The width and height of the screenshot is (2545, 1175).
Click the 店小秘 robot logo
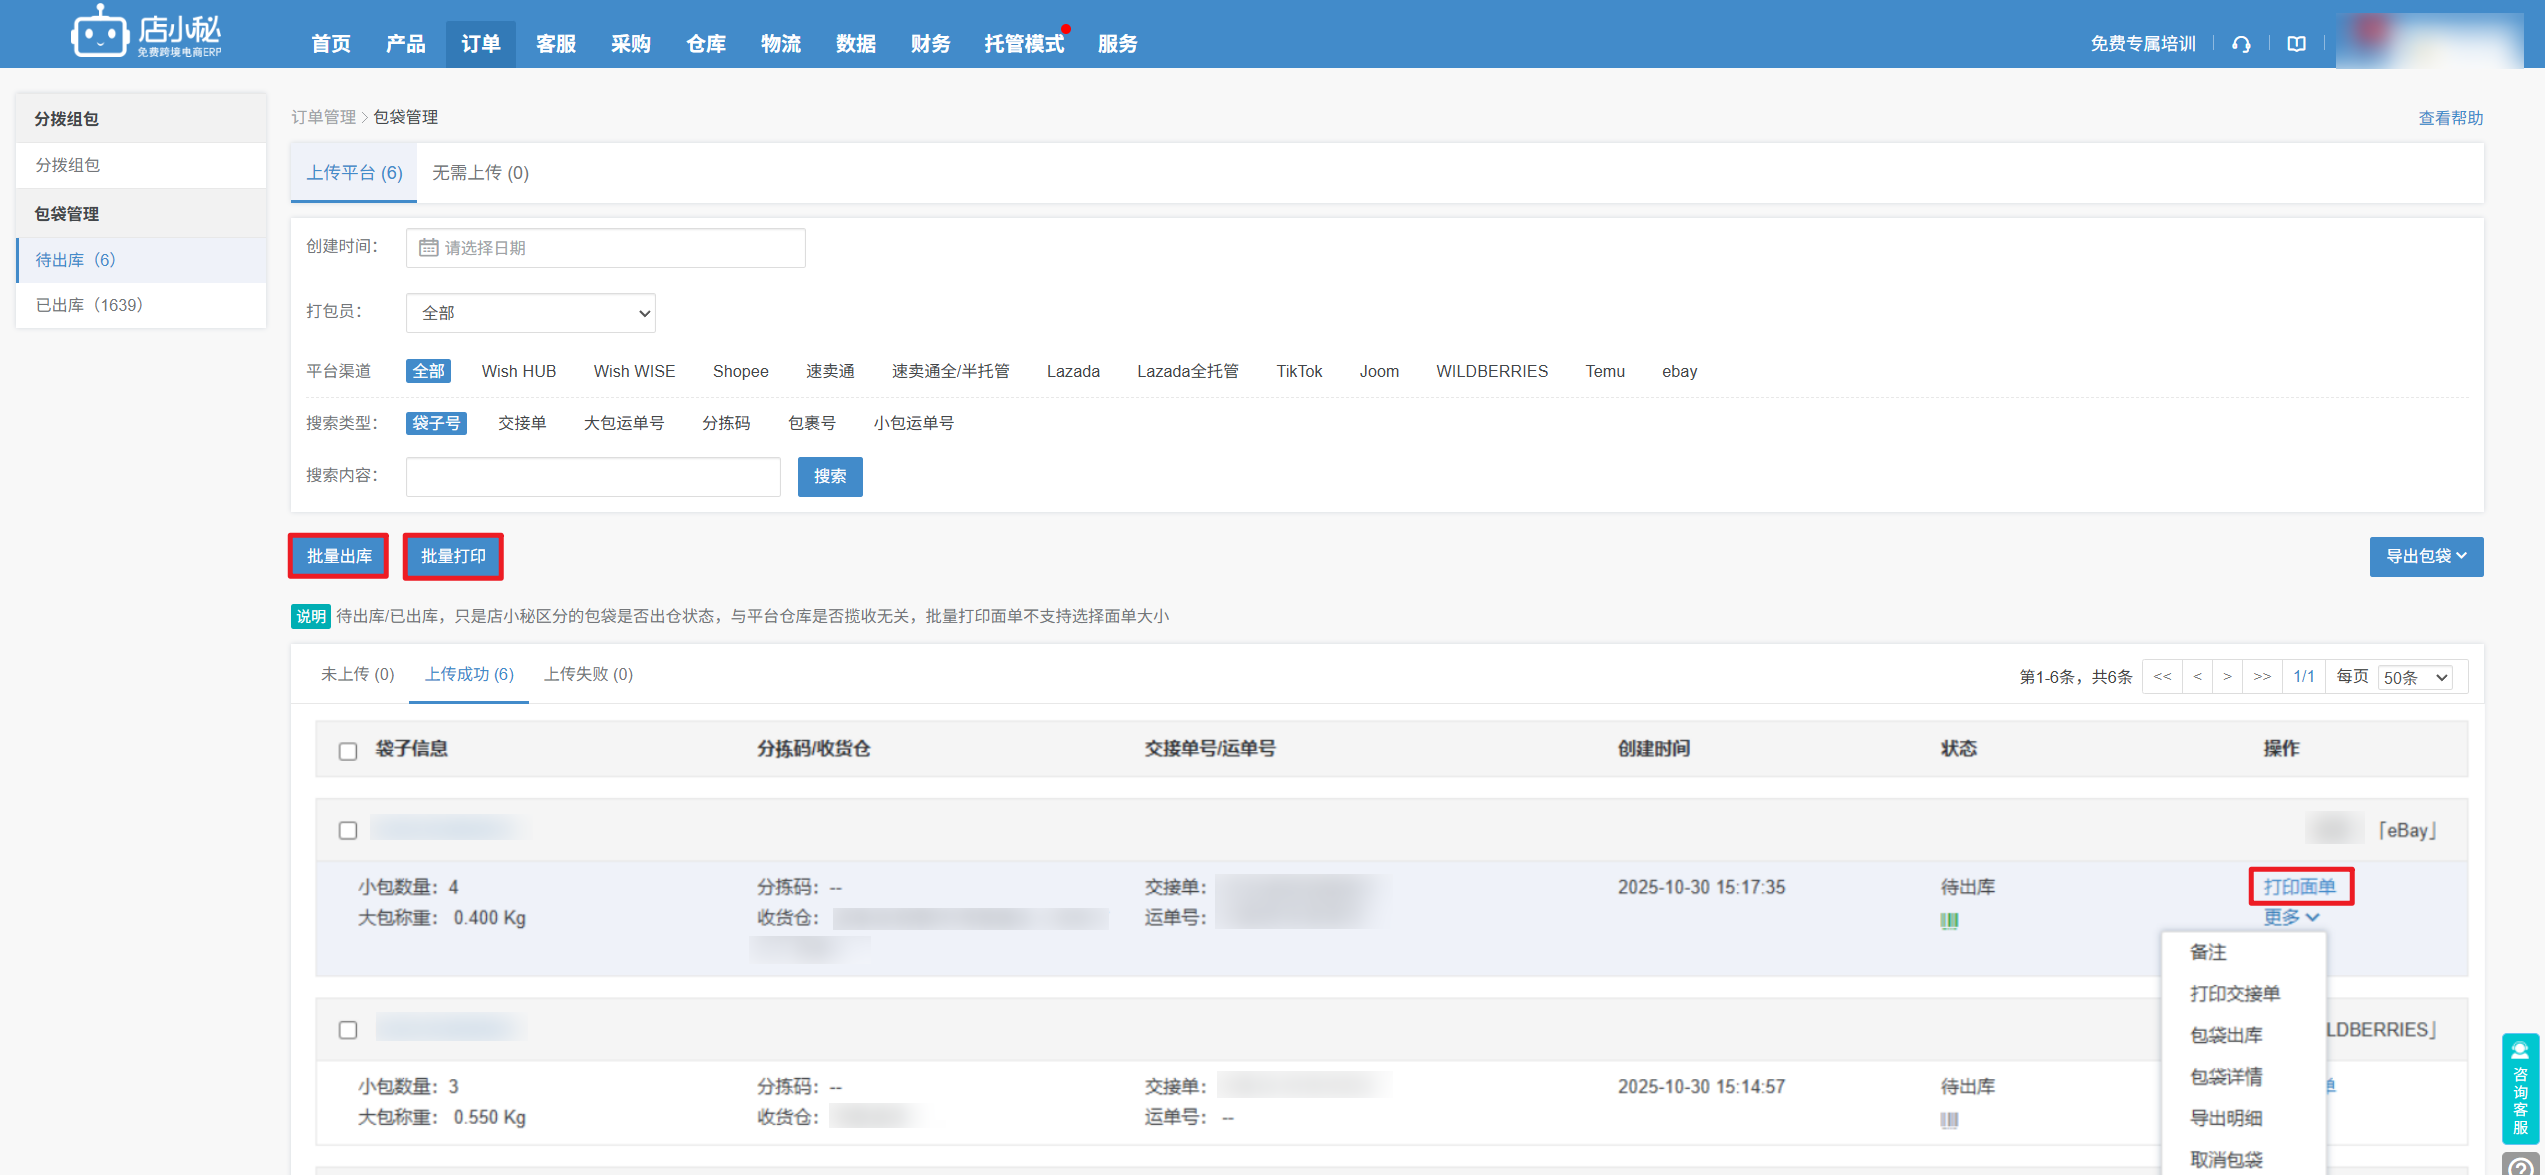point(99,34)
